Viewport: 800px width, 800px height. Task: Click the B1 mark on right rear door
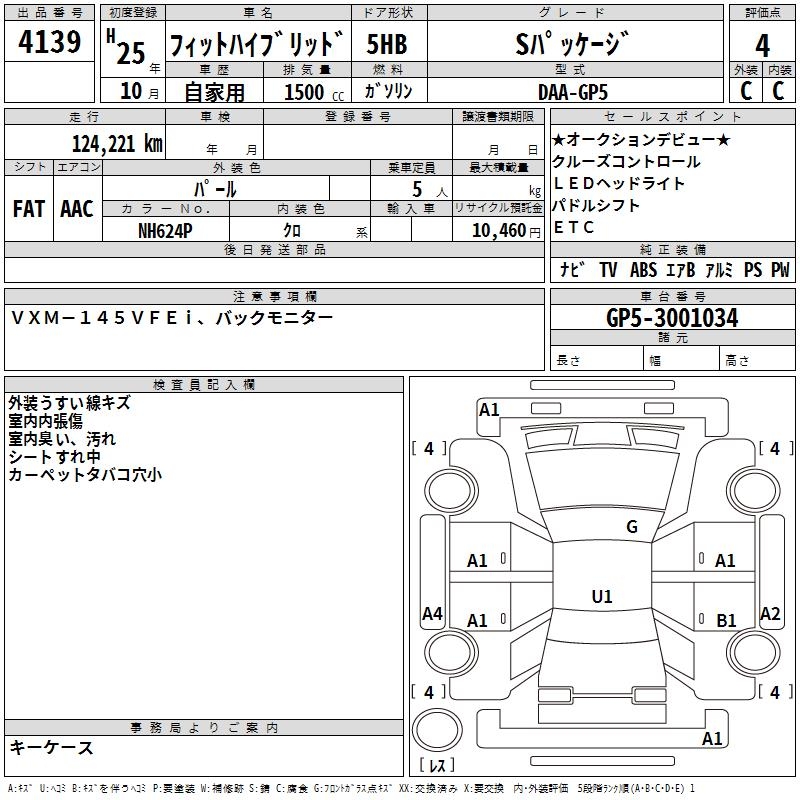pyautogui.click(x=726, y=620)
